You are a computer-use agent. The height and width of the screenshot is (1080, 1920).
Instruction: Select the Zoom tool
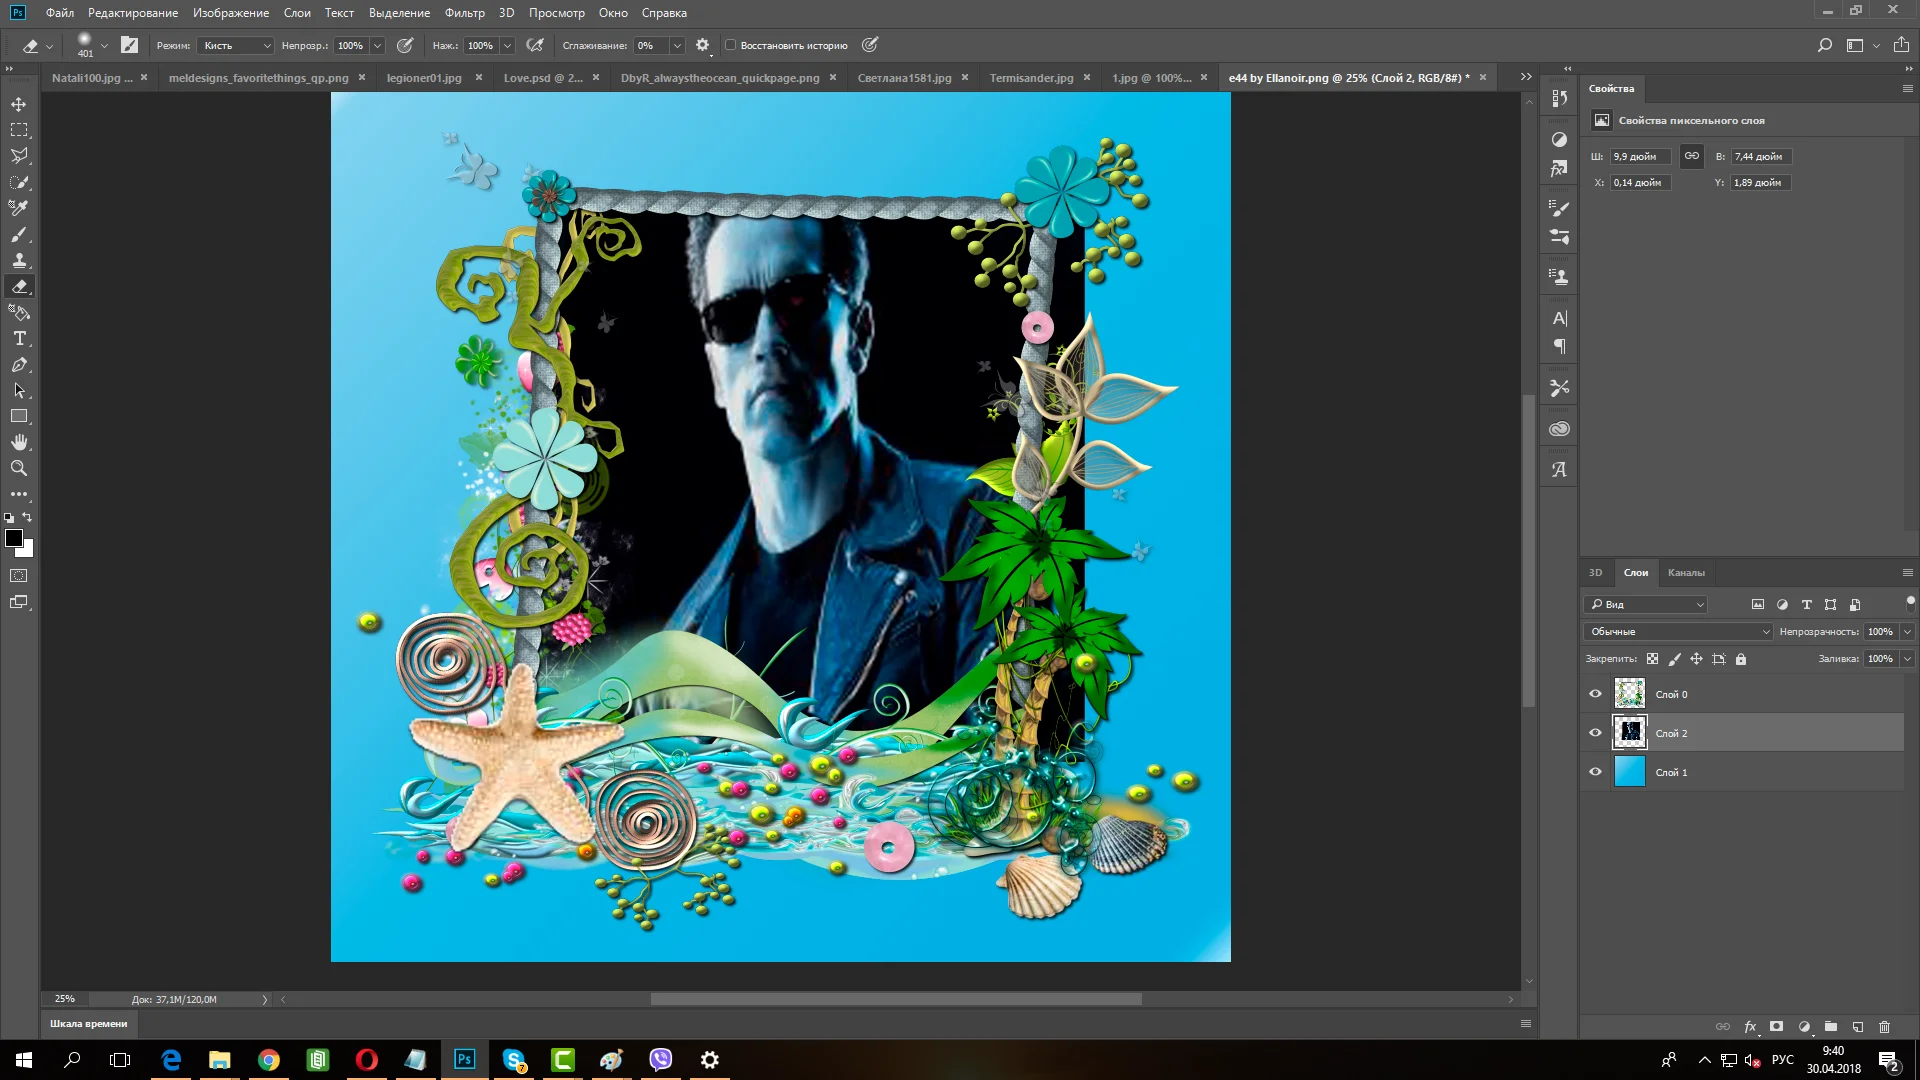pos(19,468)
